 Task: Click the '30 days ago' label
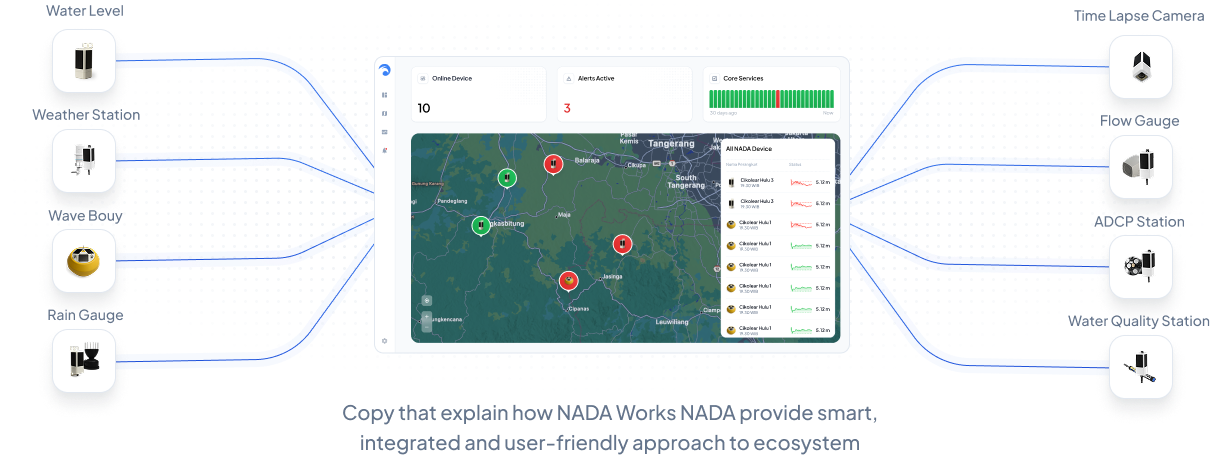click(723, 113)
